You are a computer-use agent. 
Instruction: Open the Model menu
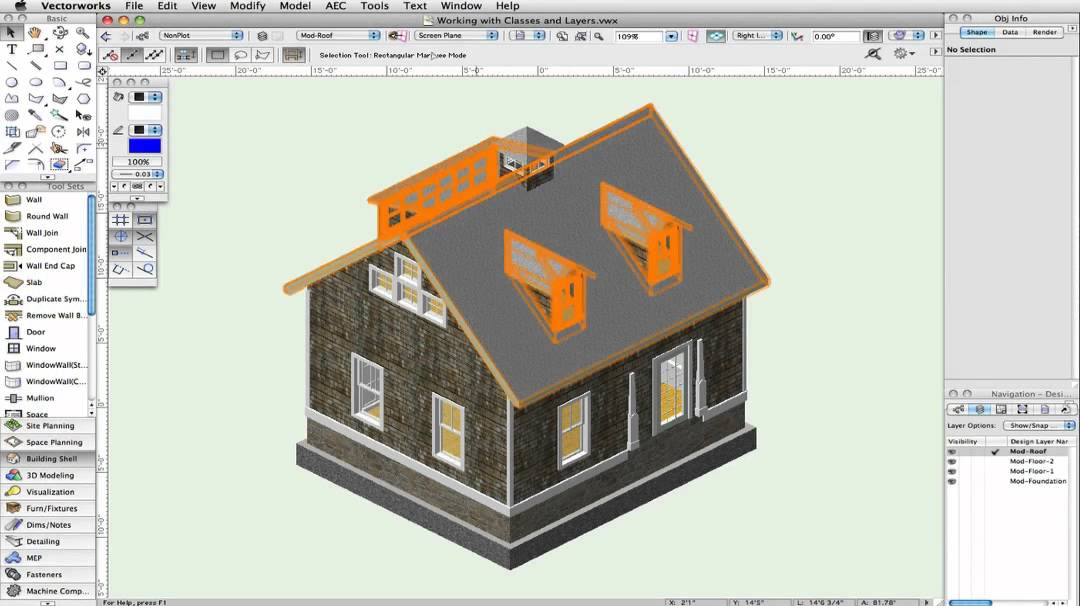(x=295, y=6)
